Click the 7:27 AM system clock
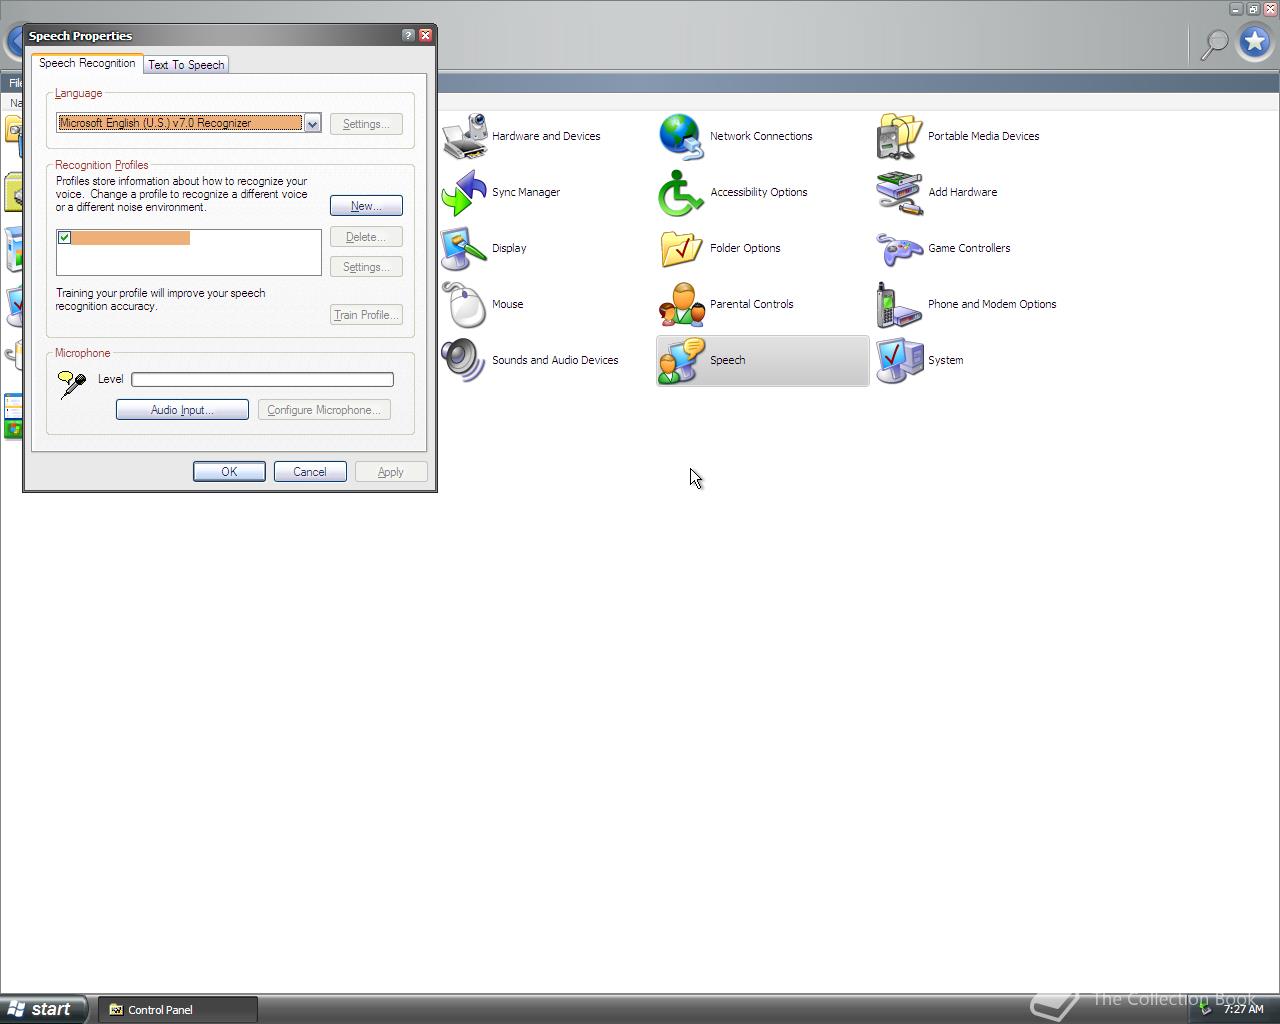 click(1244, 1009)
